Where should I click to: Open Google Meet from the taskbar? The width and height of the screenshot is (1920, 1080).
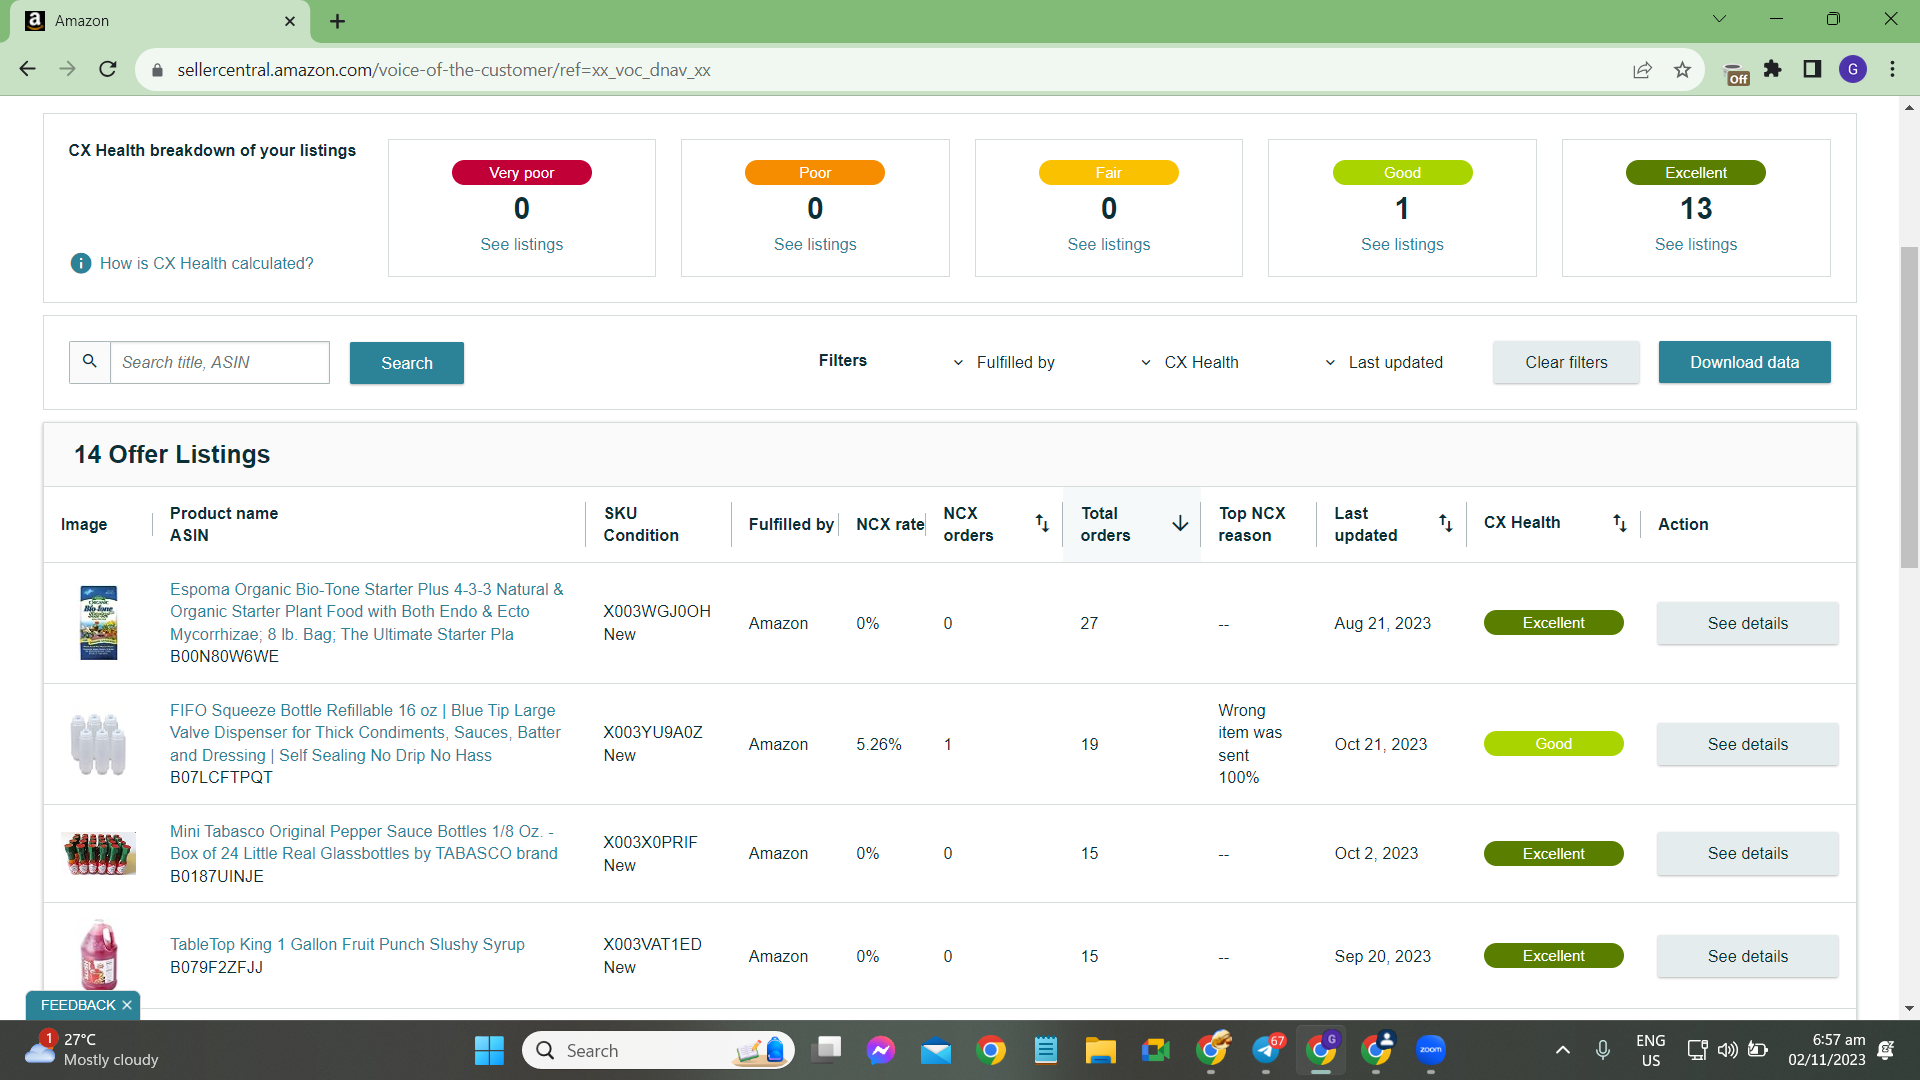click(x=1156, y=1050)
